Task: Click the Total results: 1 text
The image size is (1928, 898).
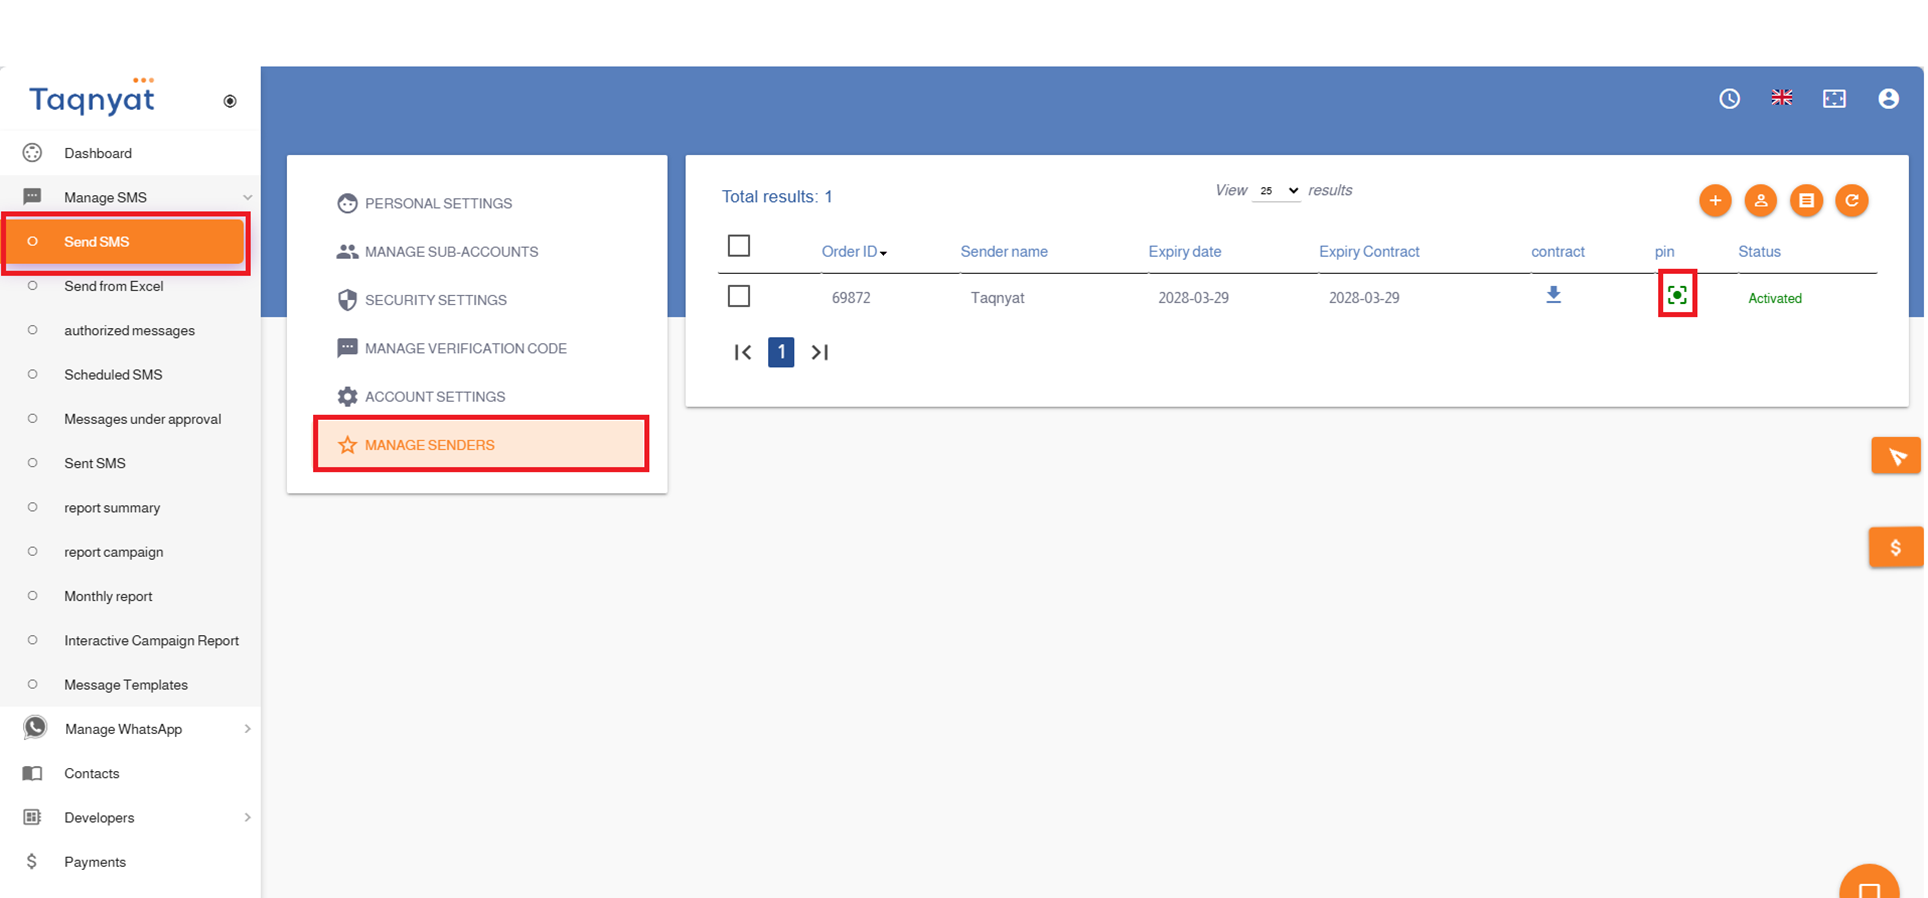Action: (777, 197)
